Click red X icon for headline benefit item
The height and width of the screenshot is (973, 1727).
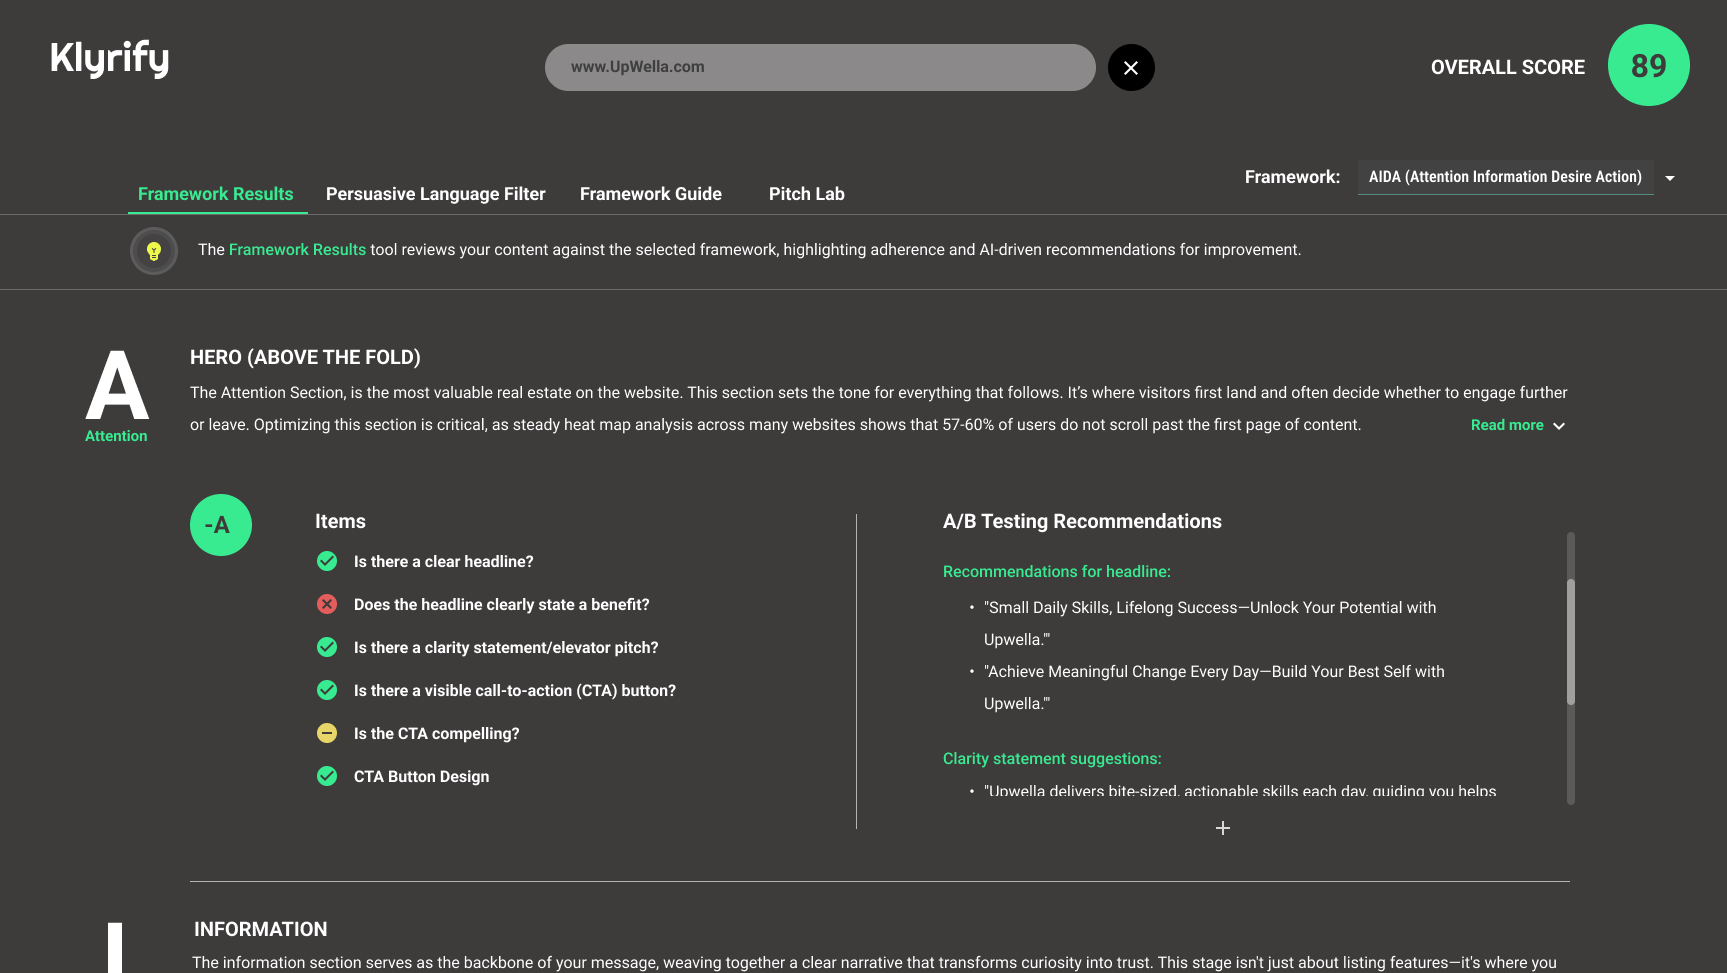(x=327, y=604)
